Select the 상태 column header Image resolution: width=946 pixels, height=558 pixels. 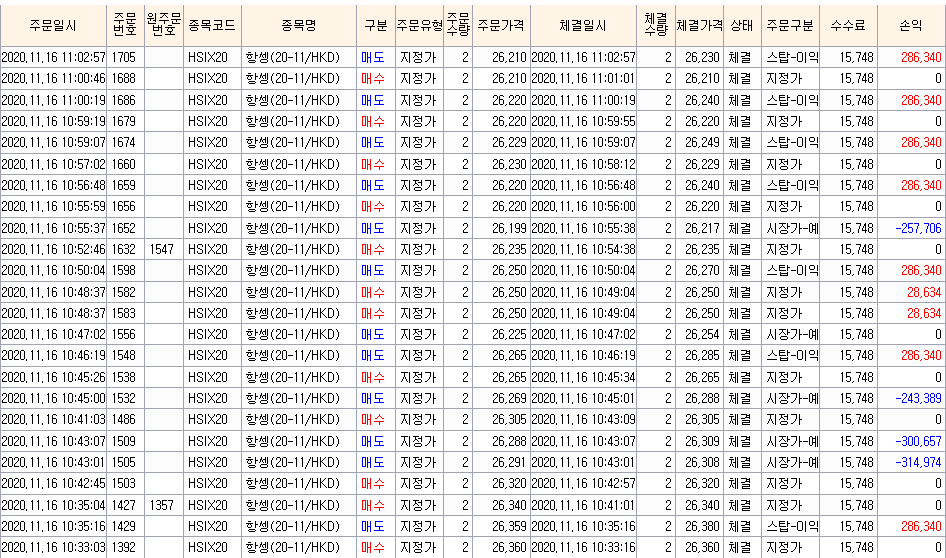click(x=741, y=25)
